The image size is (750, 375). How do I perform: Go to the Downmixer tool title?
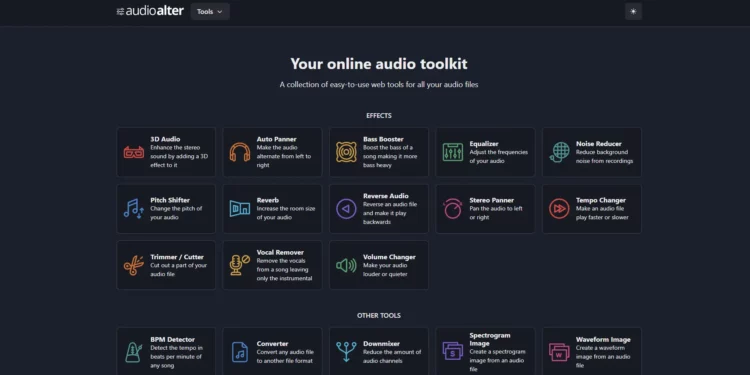click(x=381, y=343)
